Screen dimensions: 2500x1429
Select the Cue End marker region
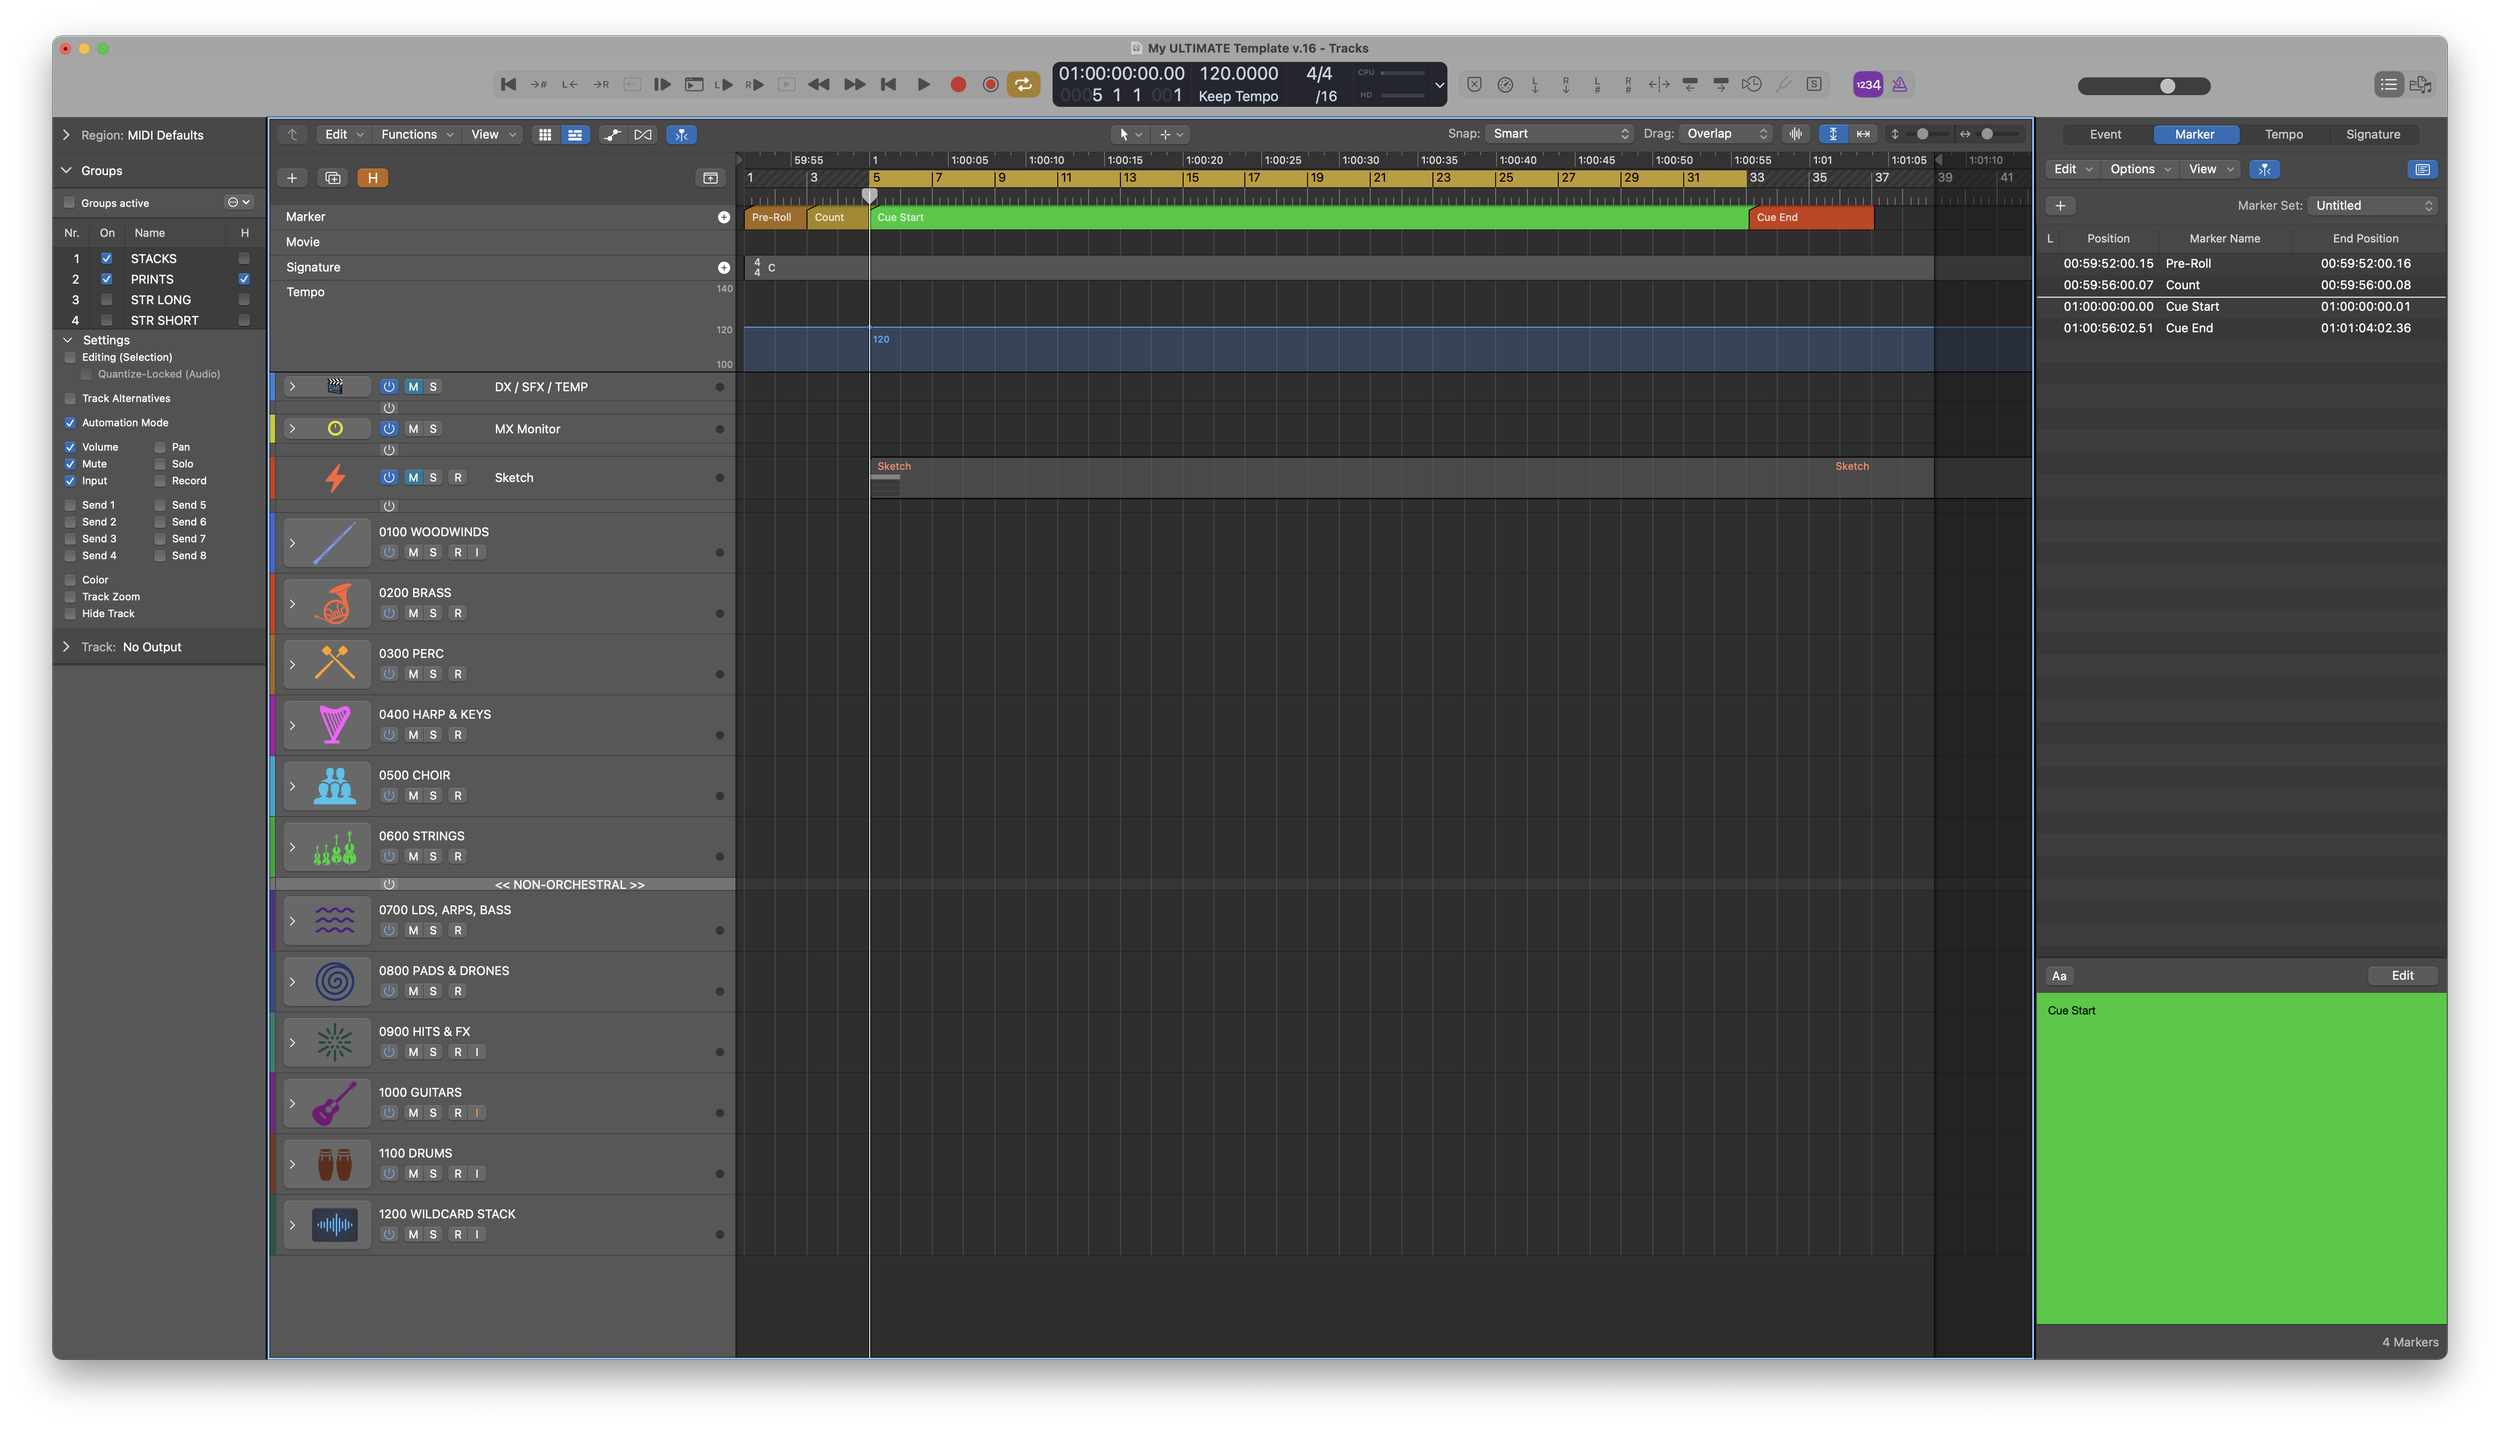coord(1810,217)
